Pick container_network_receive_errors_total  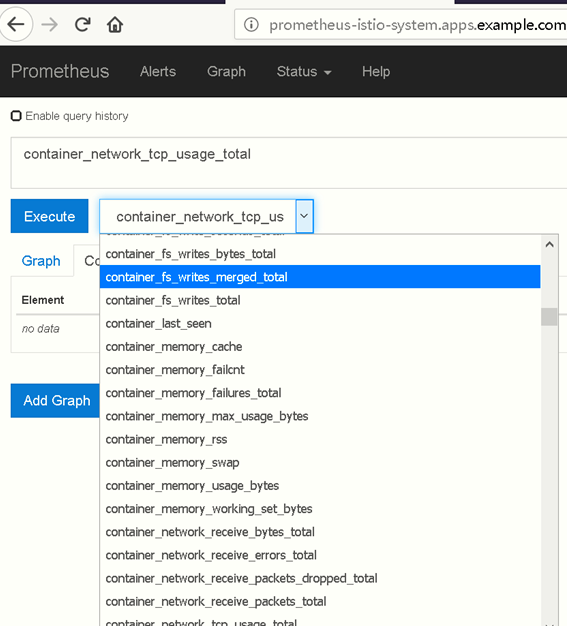pos(320,555)
